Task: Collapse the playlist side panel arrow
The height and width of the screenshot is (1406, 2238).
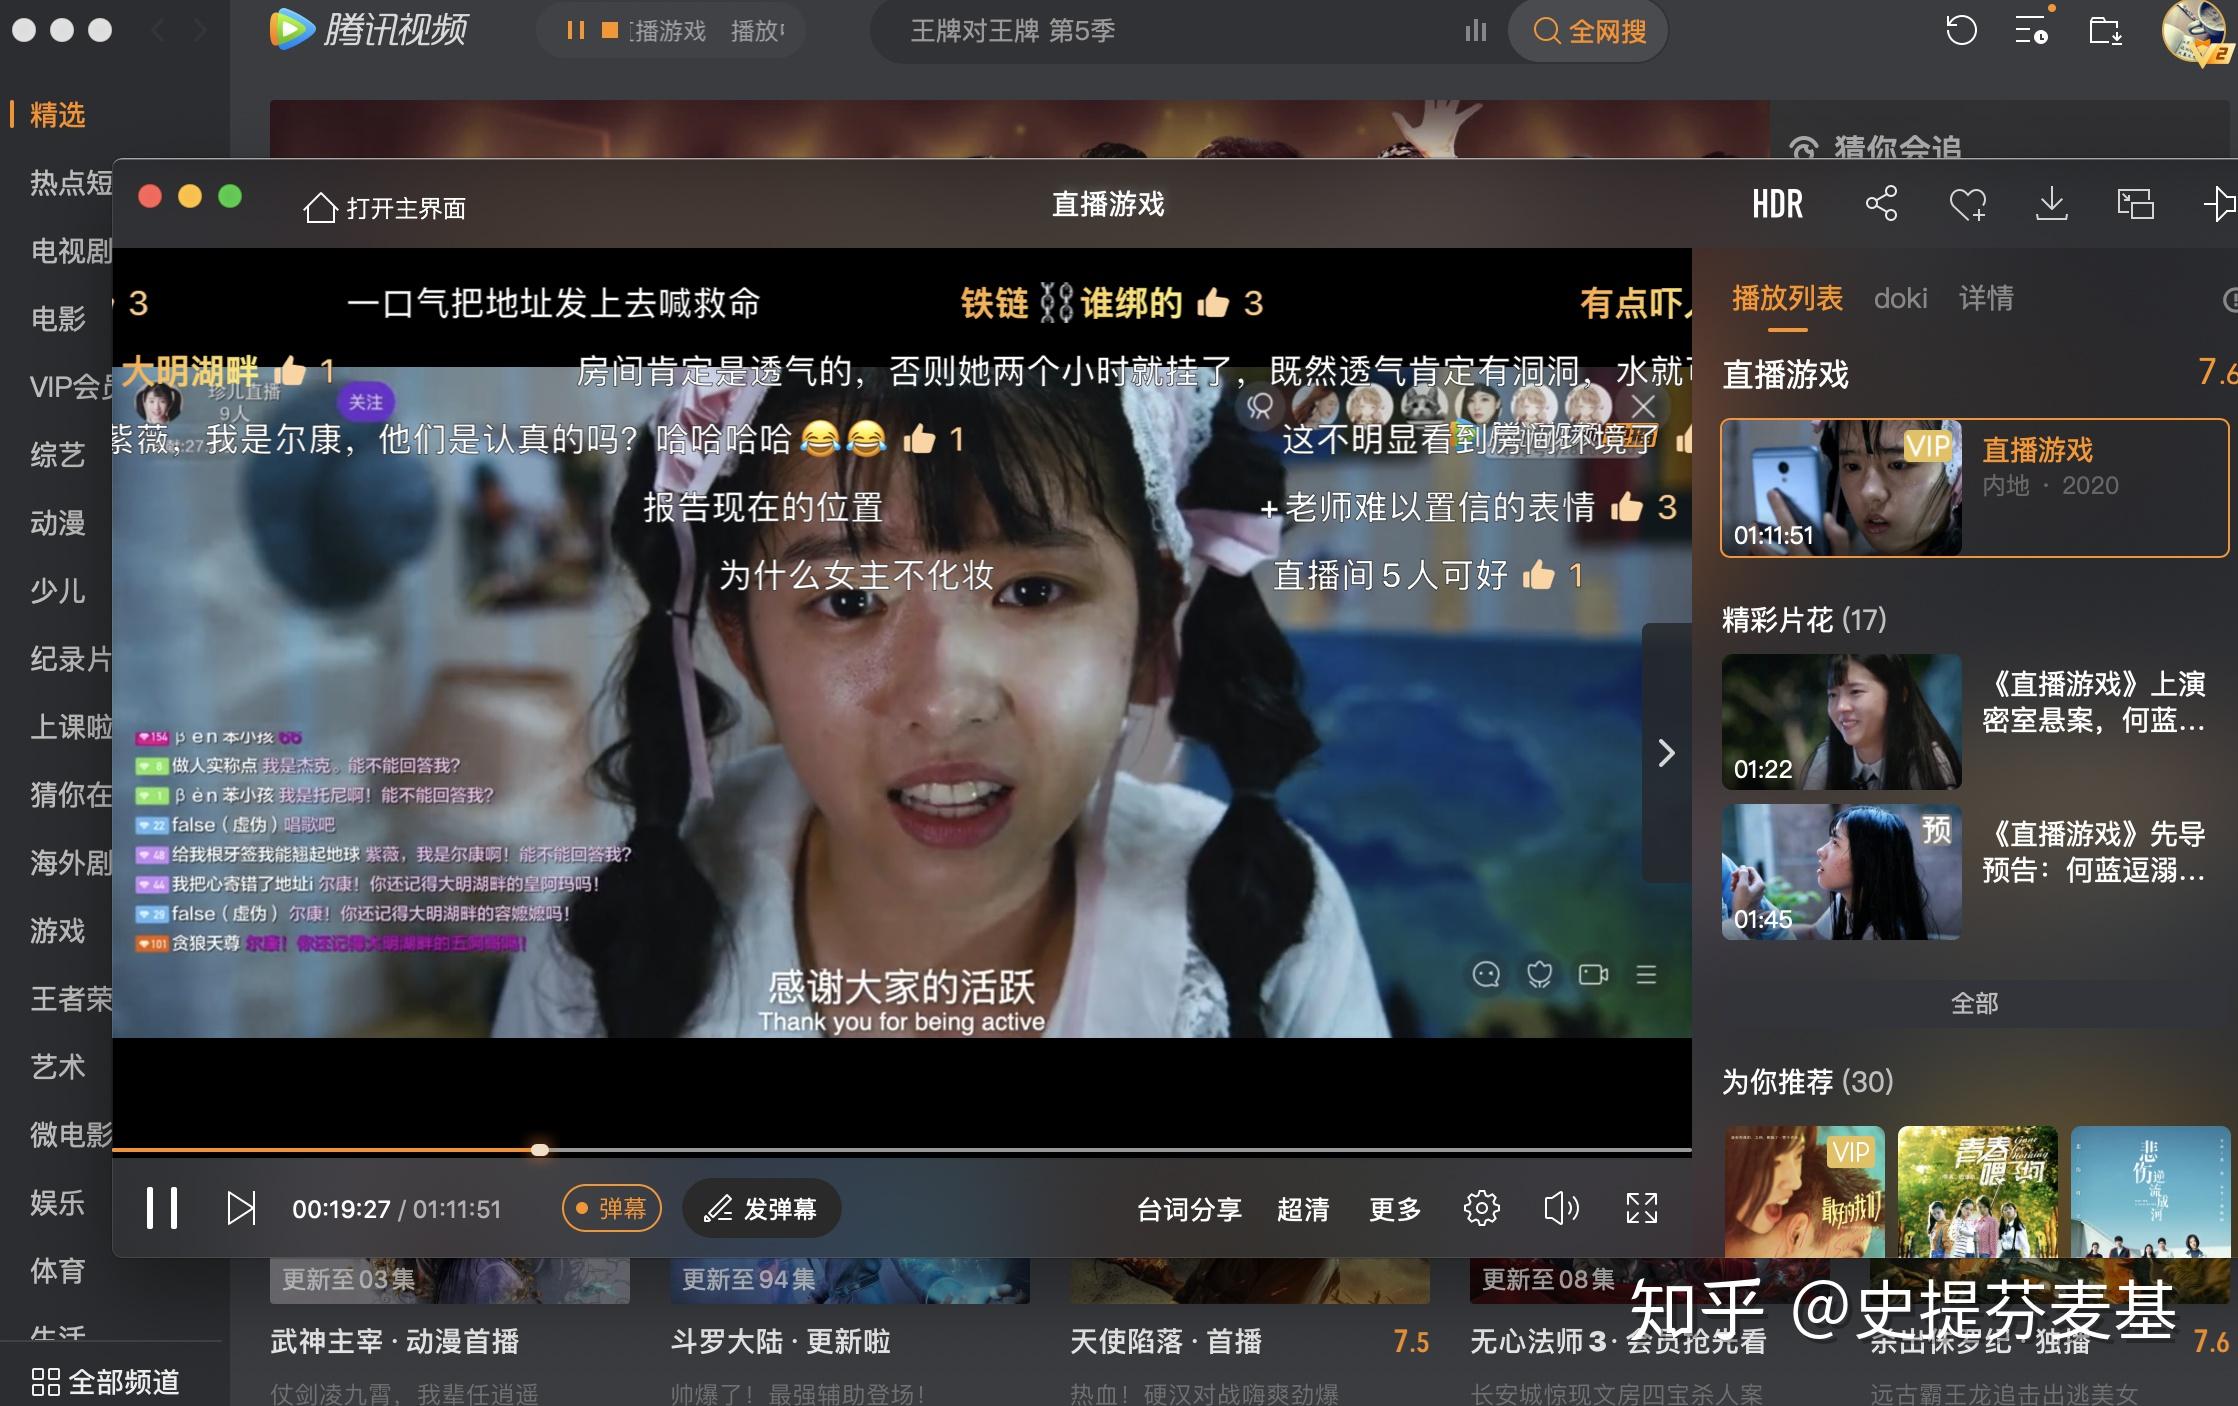Action: tap(1666, 753)
